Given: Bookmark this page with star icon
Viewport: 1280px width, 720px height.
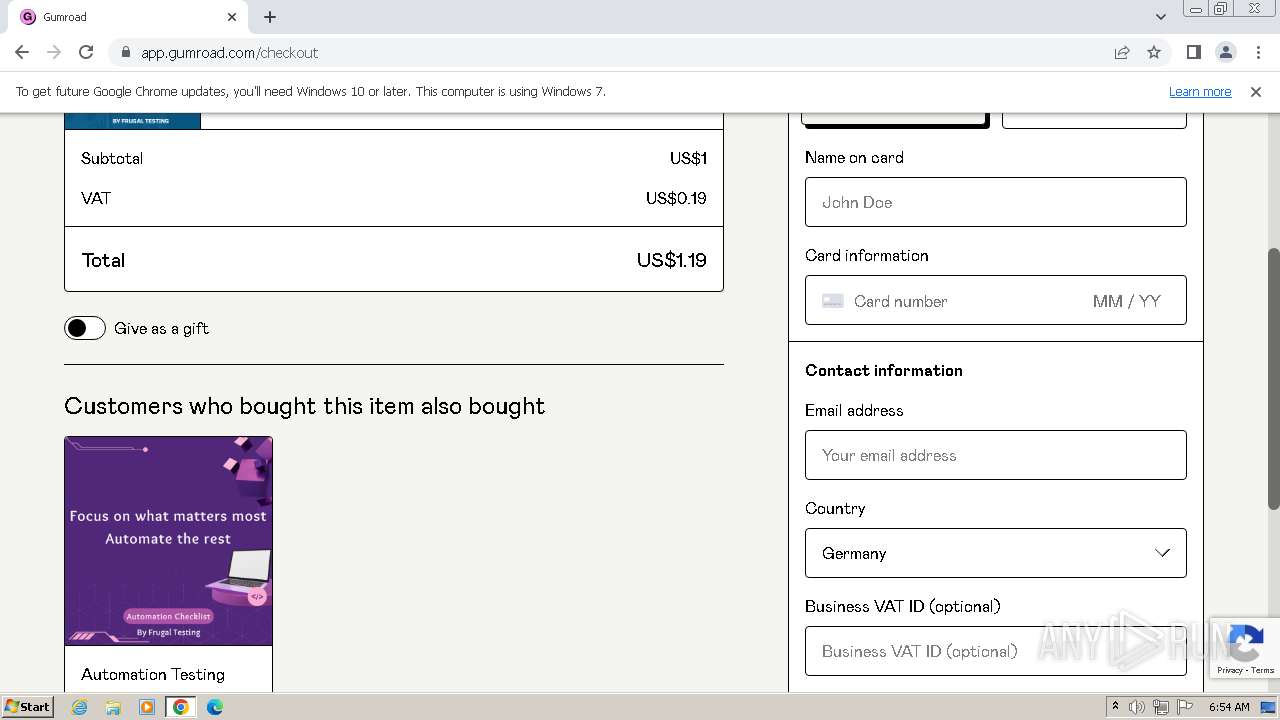Looking at the screenshot, I should point(1154,52).
